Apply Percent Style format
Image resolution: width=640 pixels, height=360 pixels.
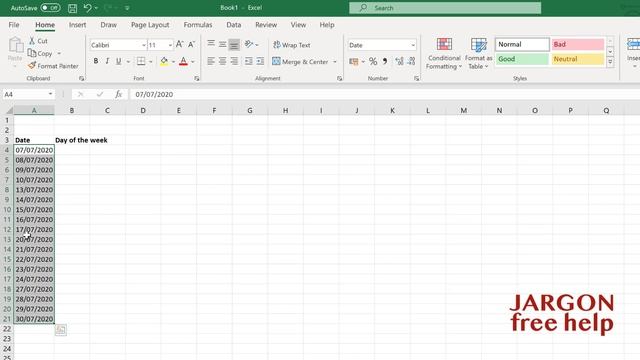pos(373,61)
